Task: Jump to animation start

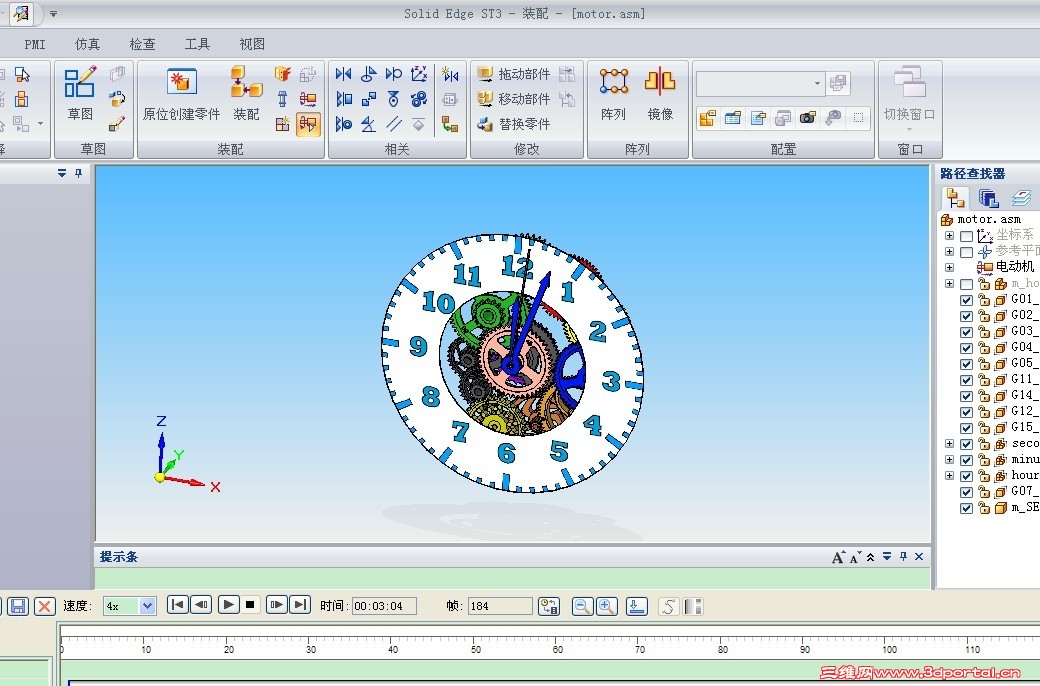Action: click(x=177, y=605)
